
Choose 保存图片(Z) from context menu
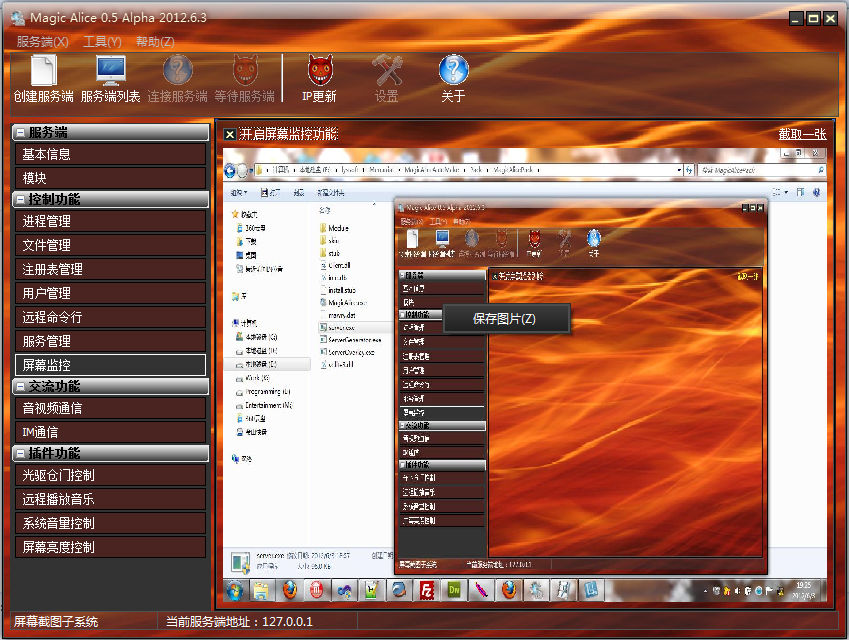pyautogui.click(x=506, y=319)
